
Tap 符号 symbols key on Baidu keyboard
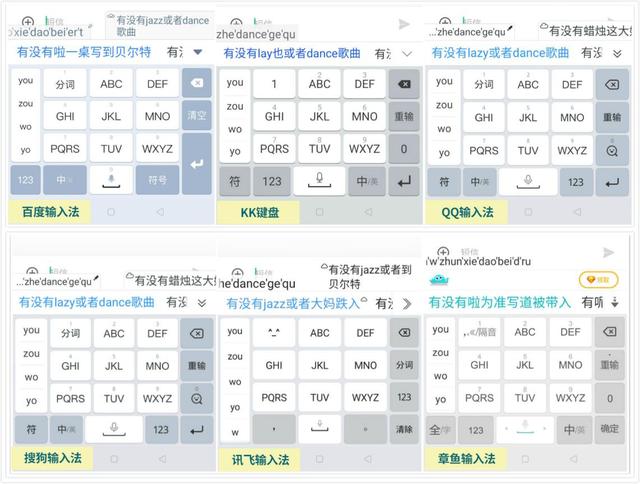(x=157, y=180)
